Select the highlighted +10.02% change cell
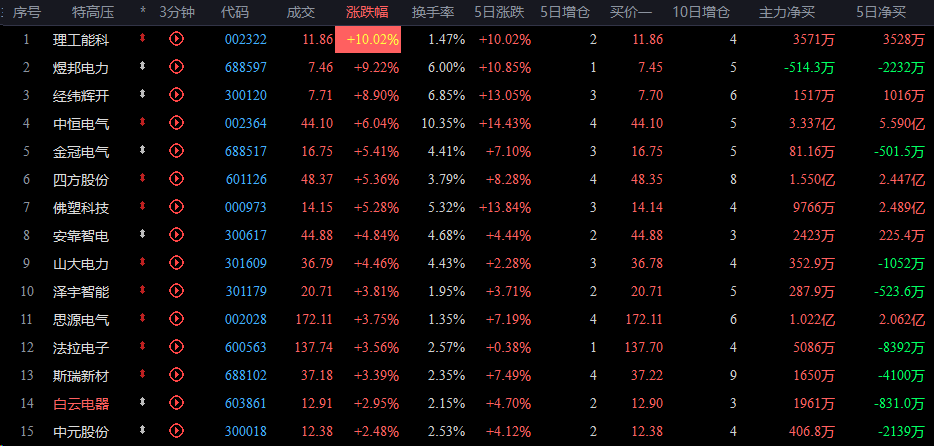This screenshot has width=934, height=446. click(368, 39)
